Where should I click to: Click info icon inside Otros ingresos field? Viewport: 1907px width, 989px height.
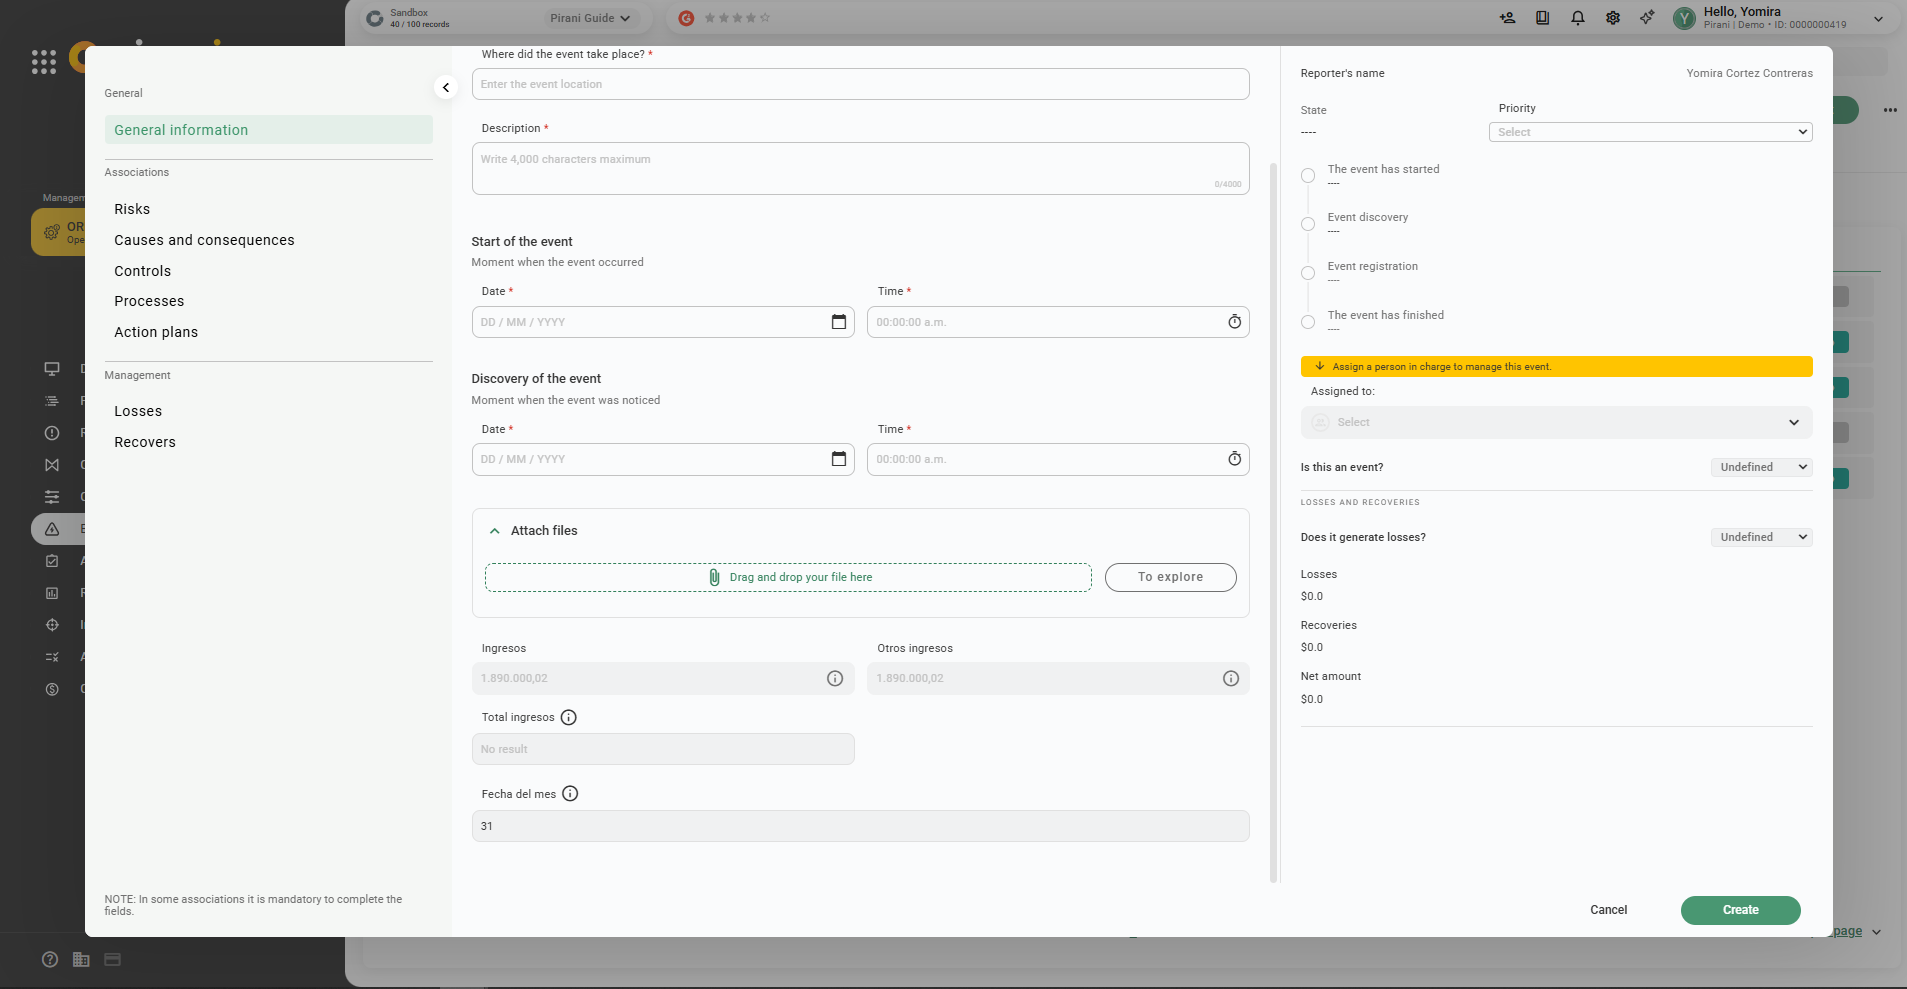(1230, 679)
